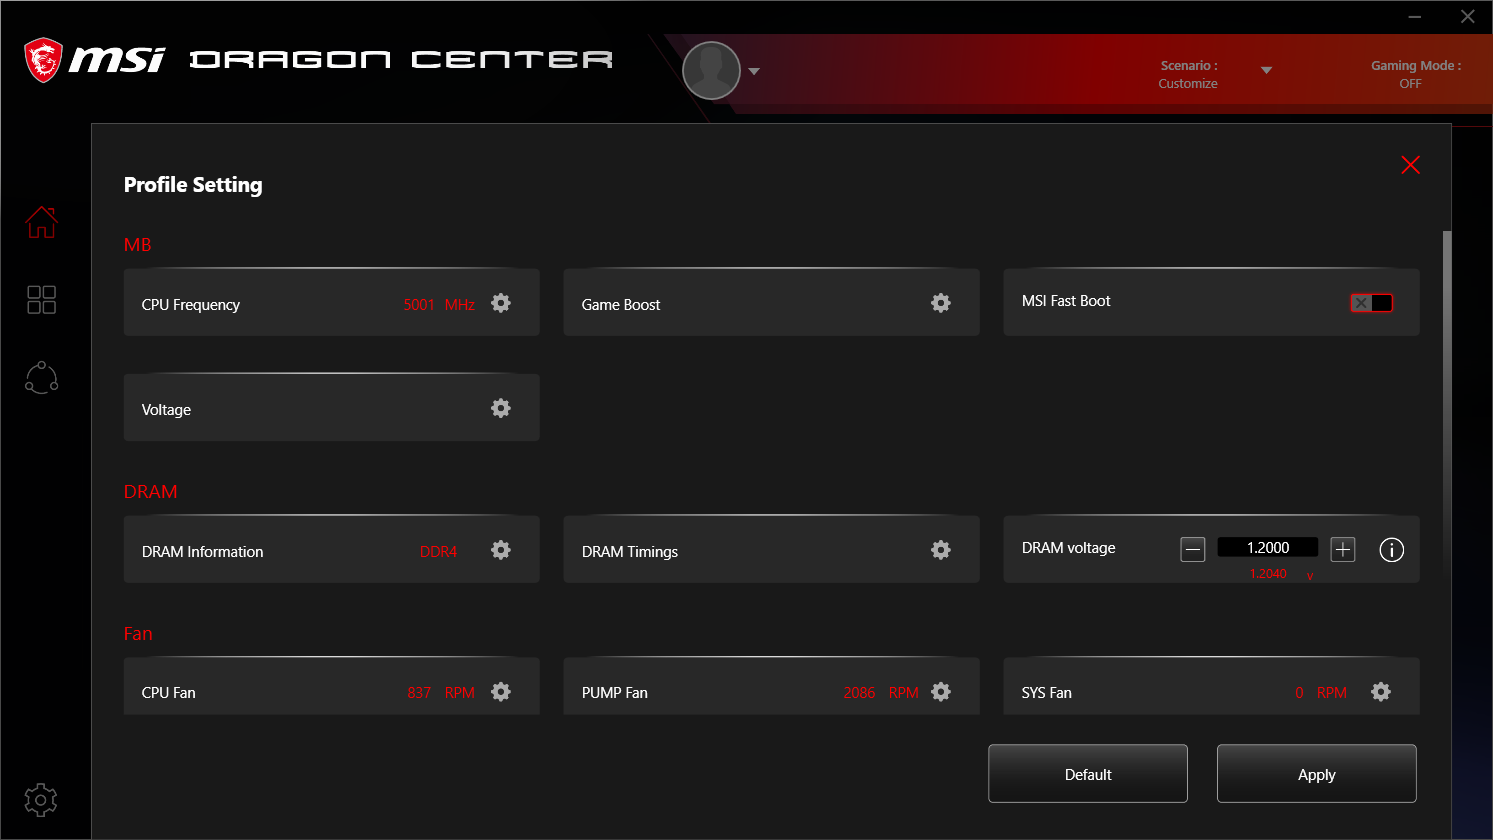Open CPU Frequency settings gear
1493x840 pixels.
coord(501,303)
